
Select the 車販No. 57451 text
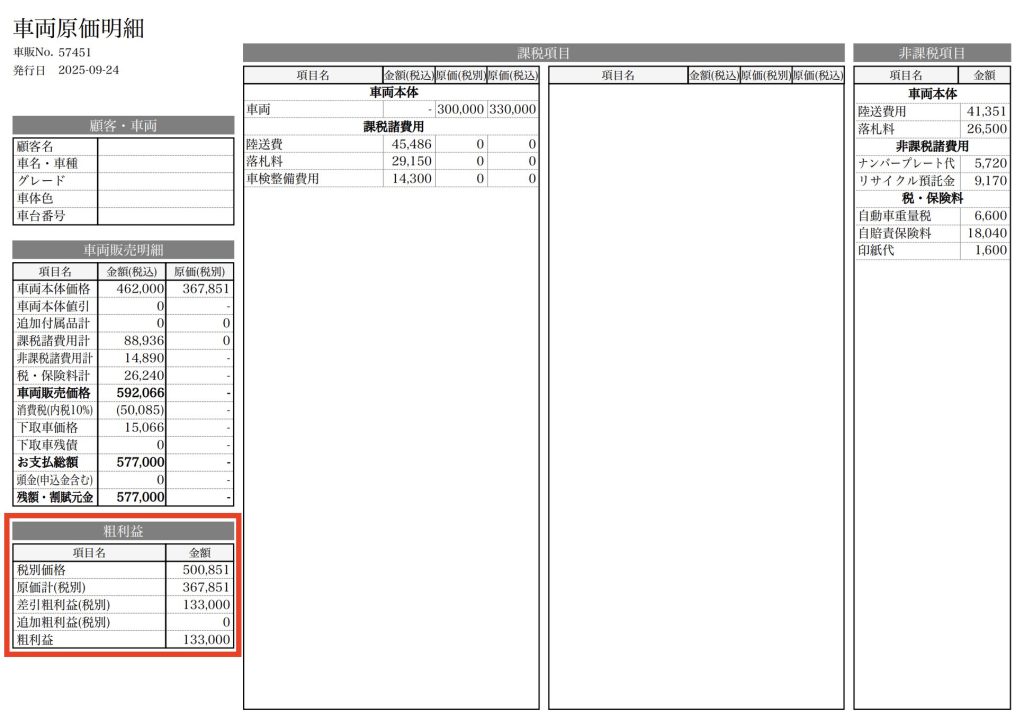tap(52, 52)
